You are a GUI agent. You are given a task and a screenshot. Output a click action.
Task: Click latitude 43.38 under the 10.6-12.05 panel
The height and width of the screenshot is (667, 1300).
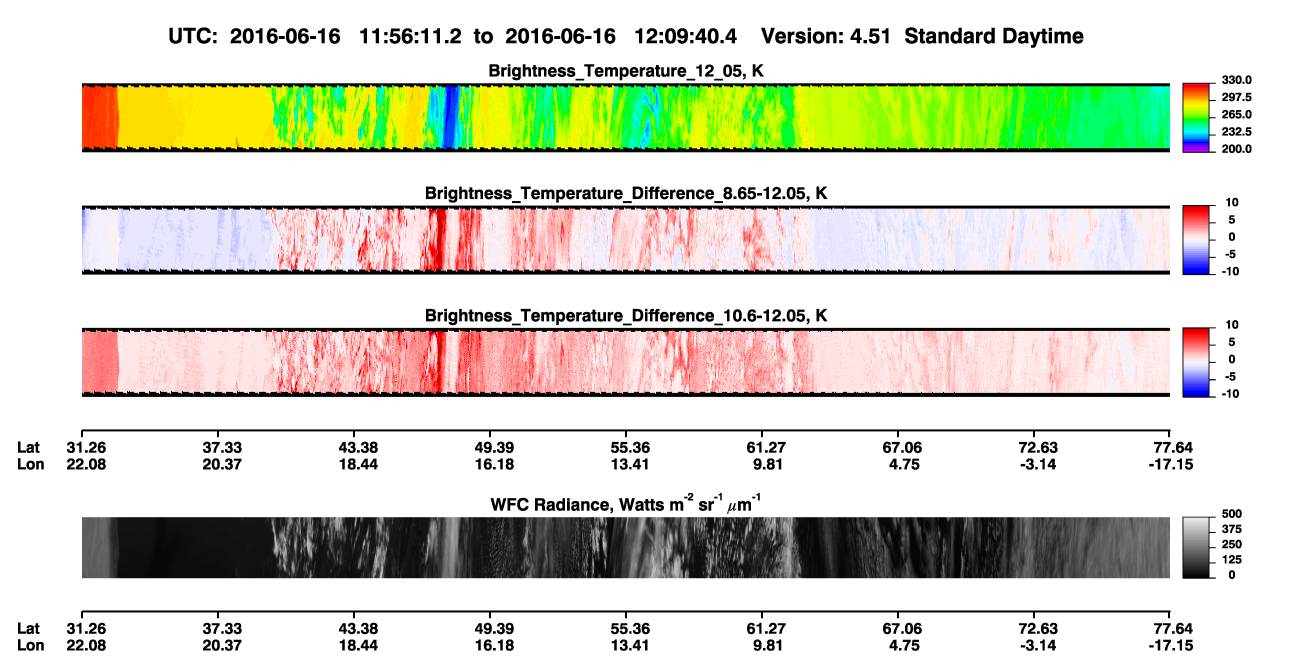353,447
